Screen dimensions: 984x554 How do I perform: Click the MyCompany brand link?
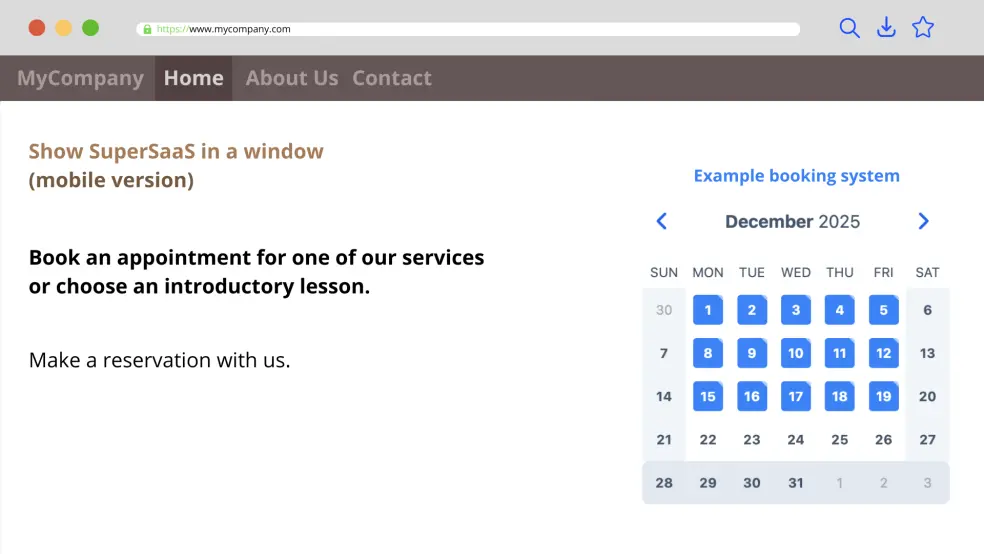(x=80, y=78)
